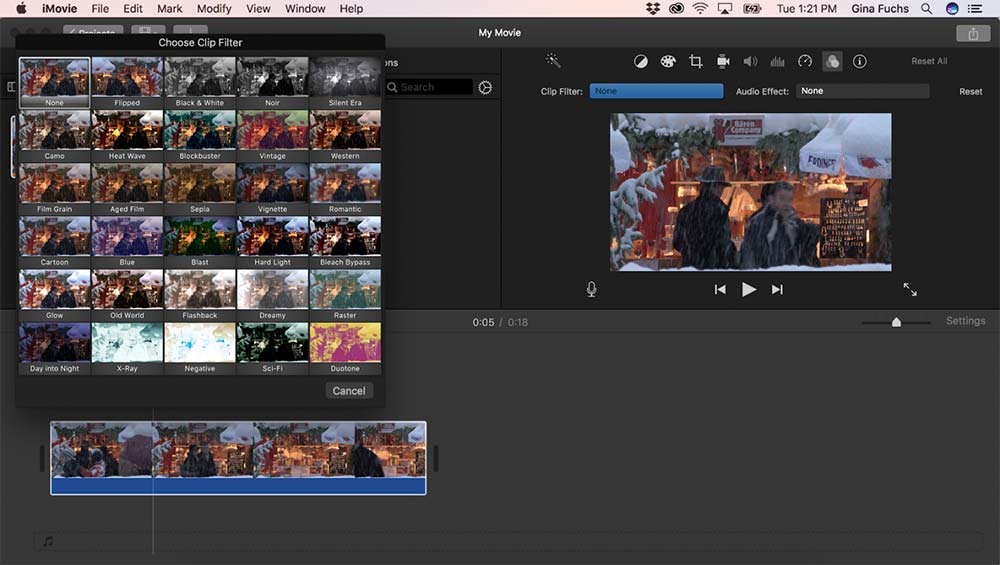The image size is (1000, 565).
Task: Apply the Cartoon filter
Action: coord(54,242)
